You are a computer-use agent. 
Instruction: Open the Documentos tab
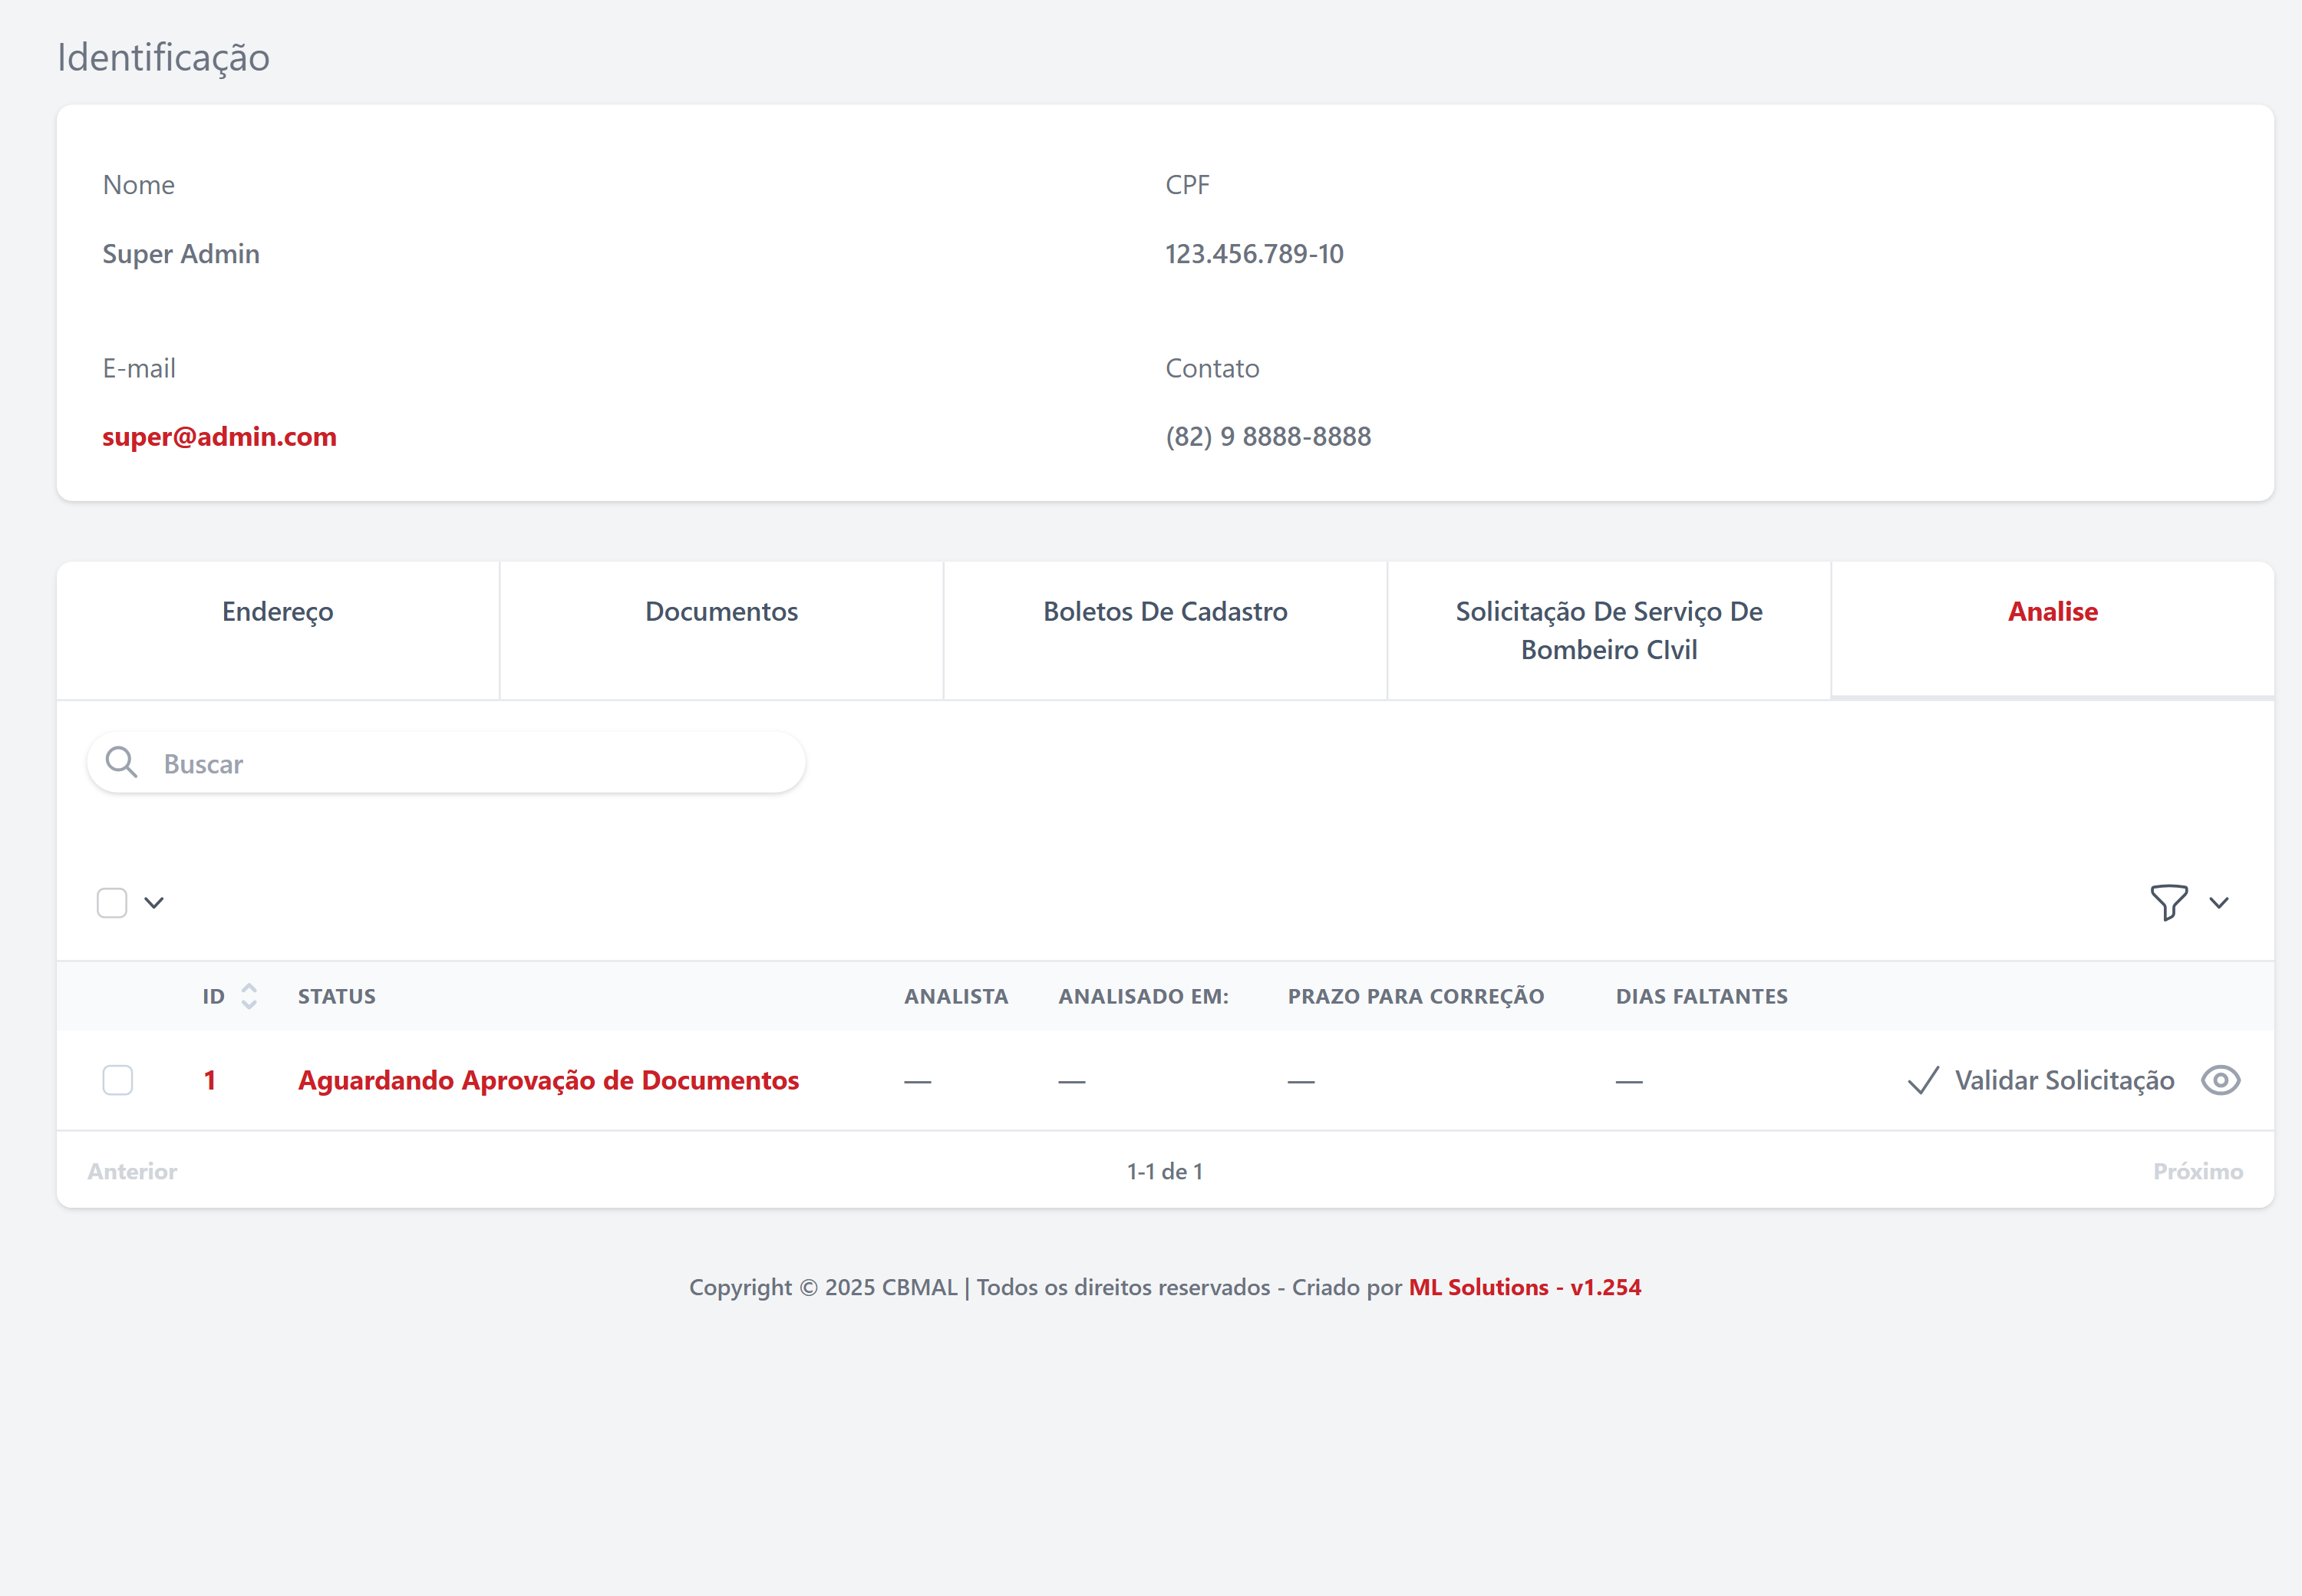(x=721, y=611)
